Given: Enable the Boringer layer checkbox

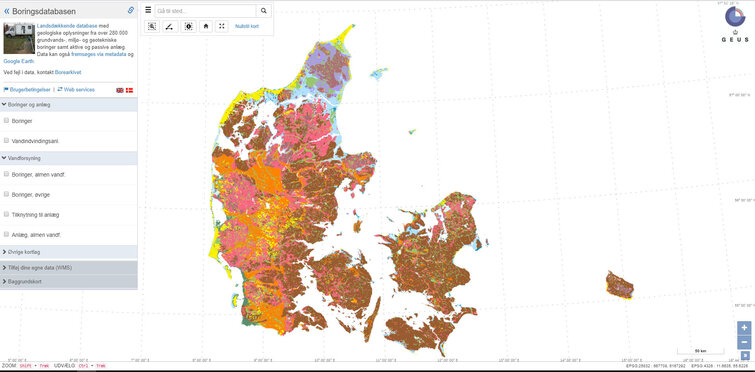Looking at the screenshot, I should pos(6,121).
